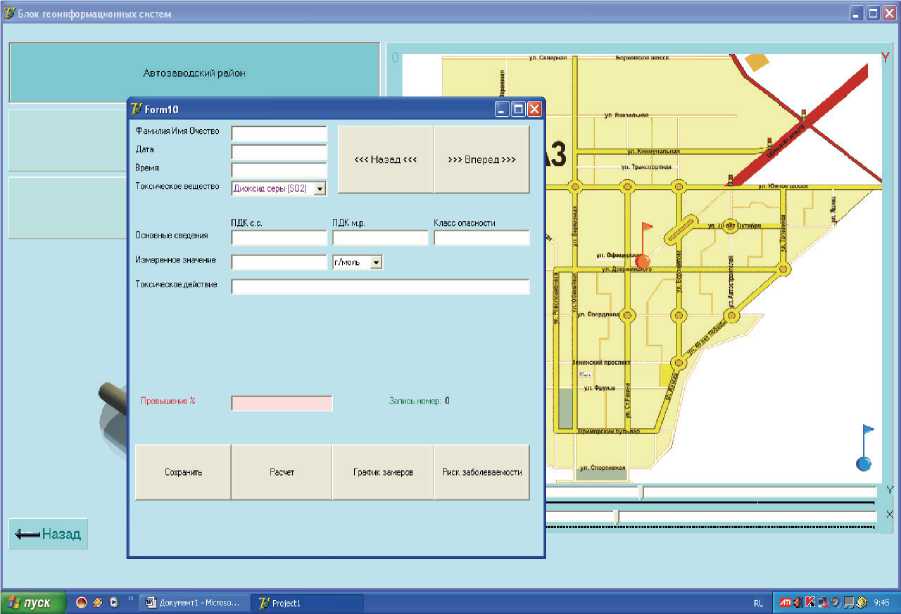This screenshot has height=614, width=901.
Task: Click the Y-axis slider below the map
Action: [x=642, y=491]
